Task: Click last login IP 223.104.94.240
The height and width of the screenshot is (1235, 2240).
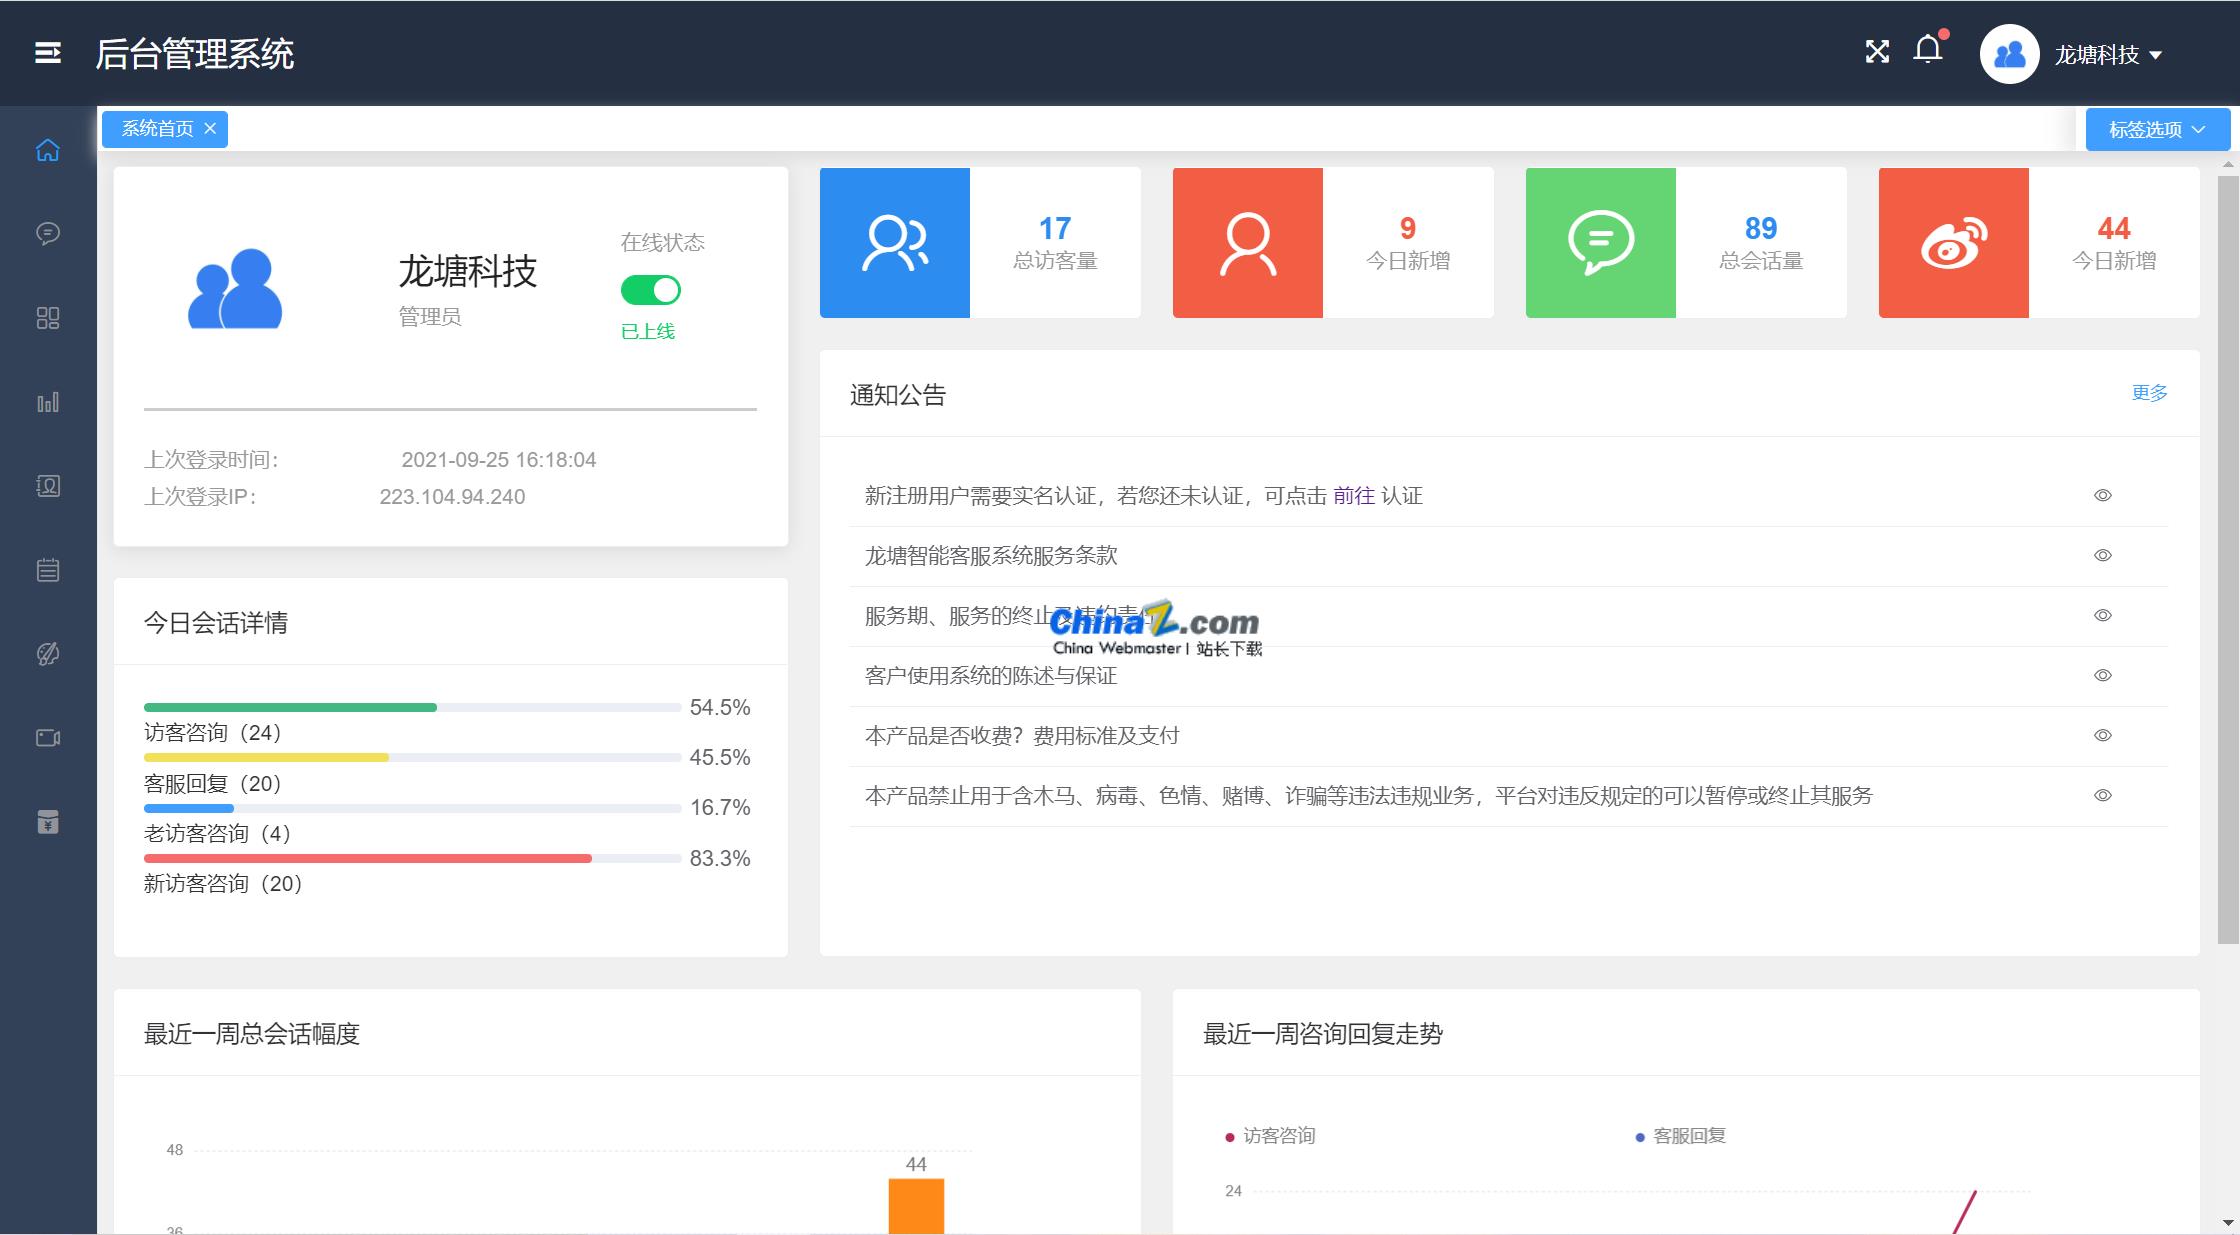Action: click(452, 497)
